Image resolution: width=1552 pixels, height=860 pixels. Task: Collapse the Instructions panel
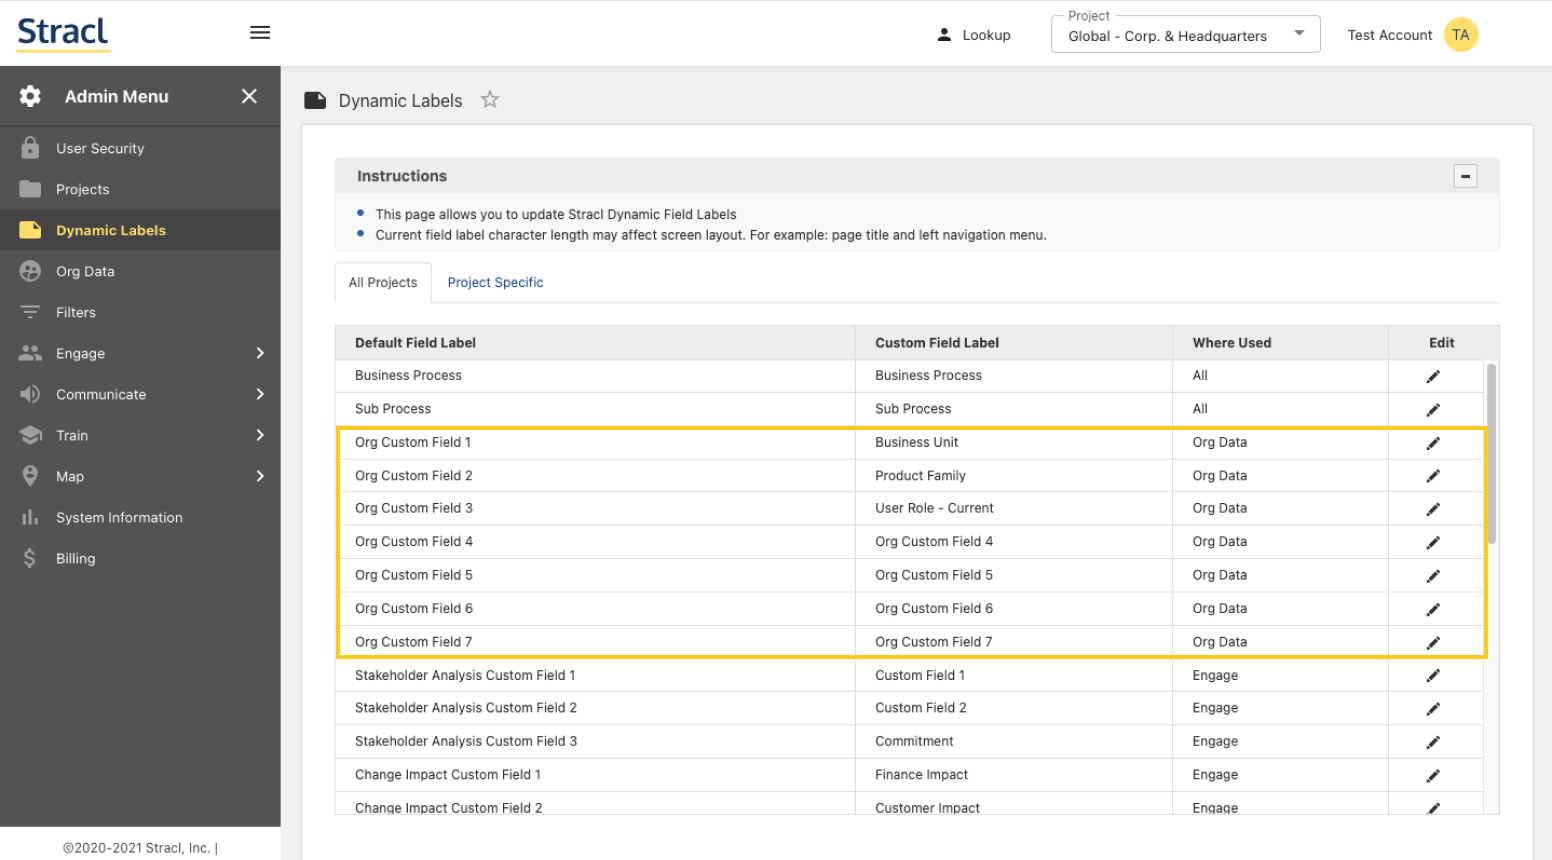[x=1465, y=176]
